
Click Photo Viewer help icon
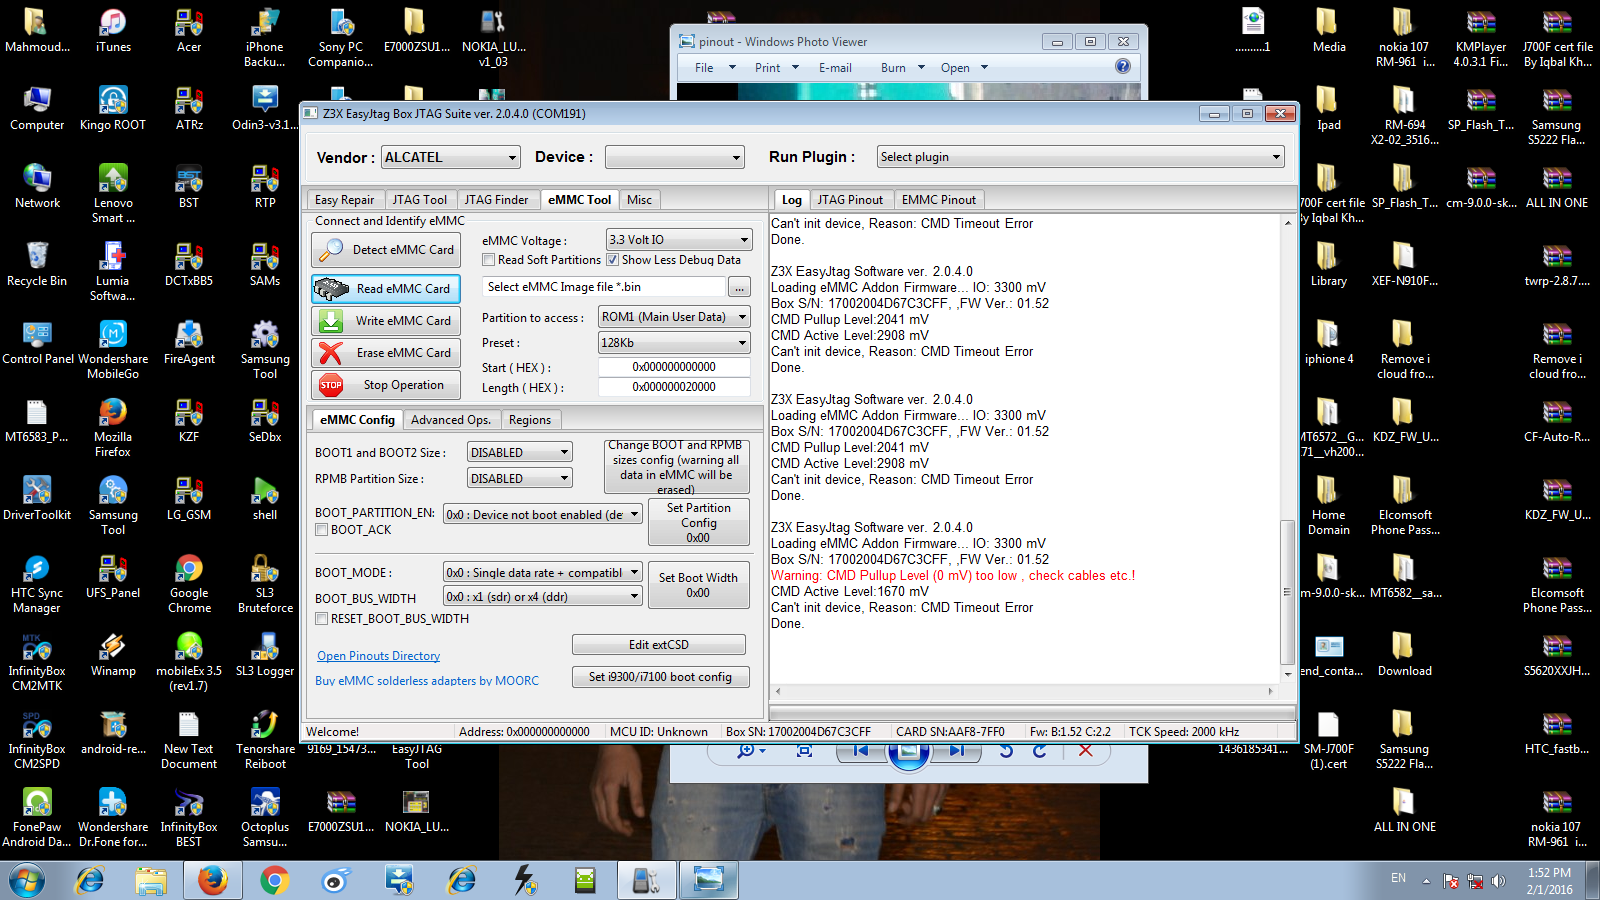pos(1123,66)
